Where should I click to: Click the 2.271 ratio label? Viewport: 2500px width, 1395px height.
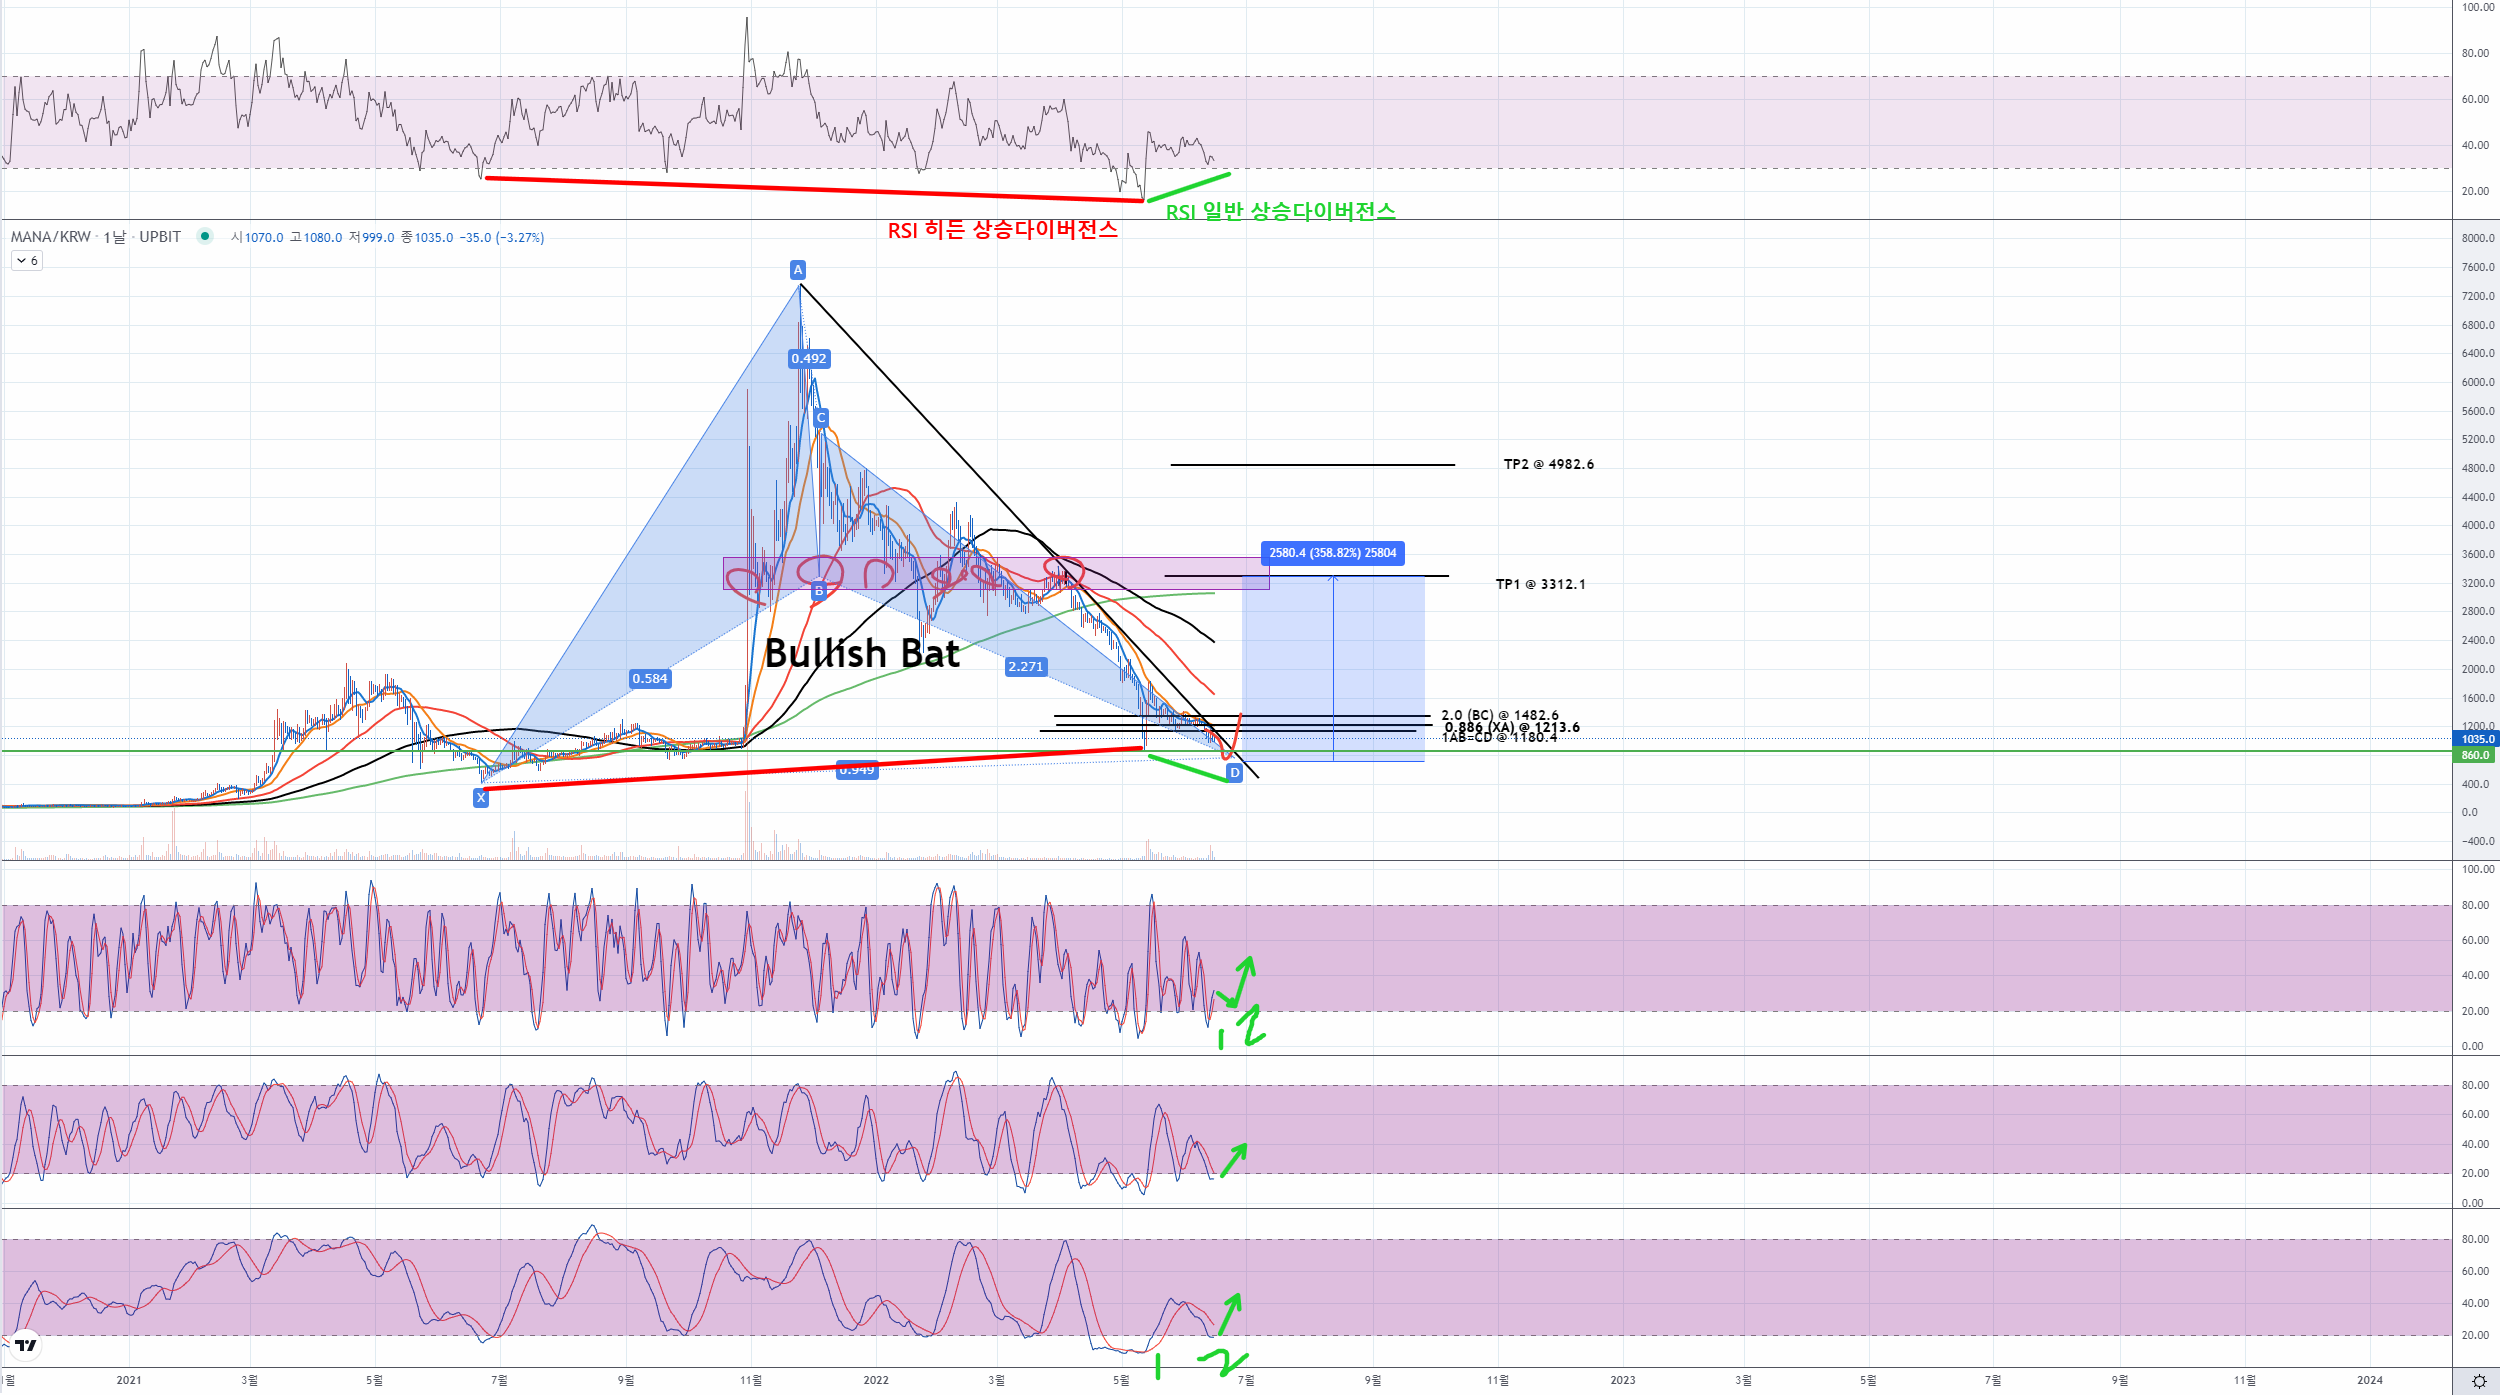pos(1025,666)
